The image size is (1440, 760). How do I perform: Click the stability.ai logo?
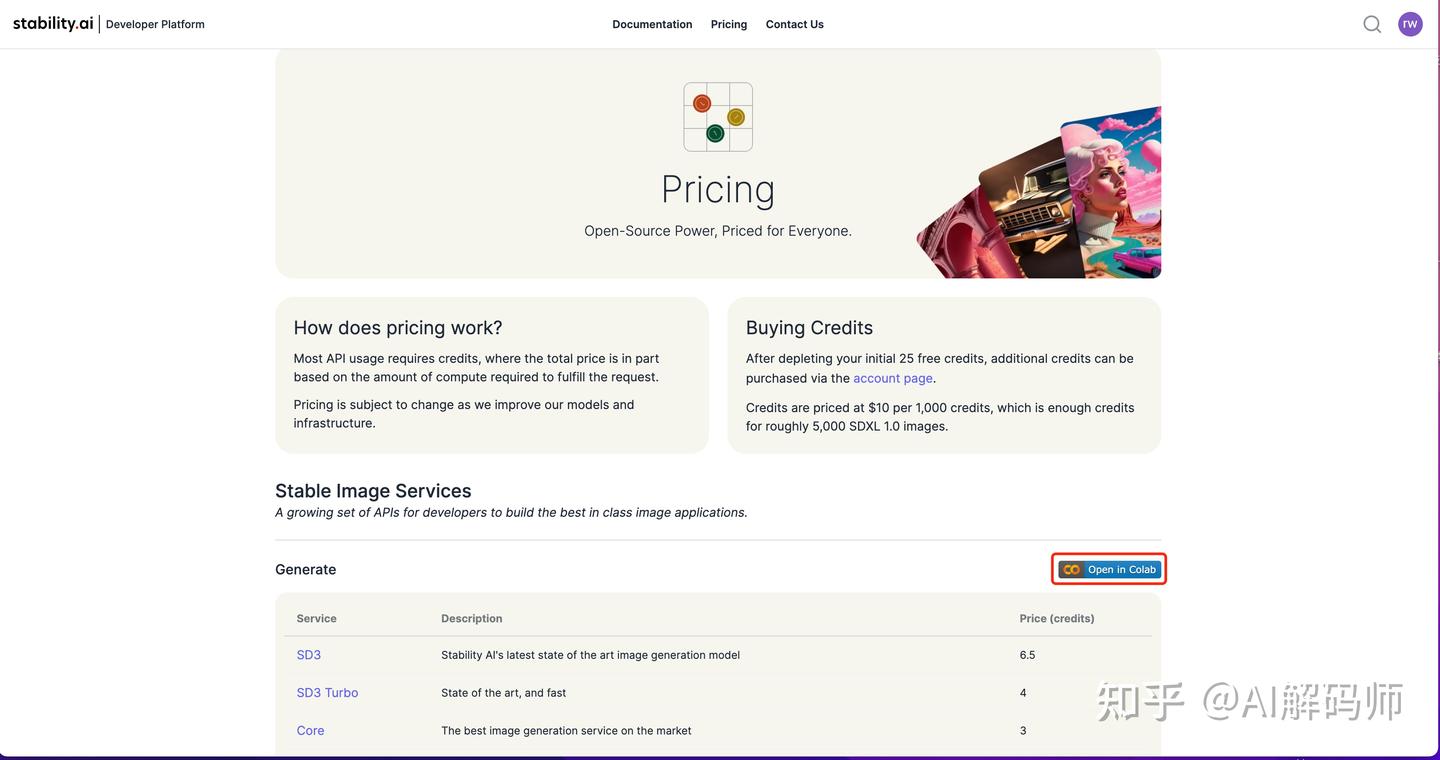pos(53,23)
